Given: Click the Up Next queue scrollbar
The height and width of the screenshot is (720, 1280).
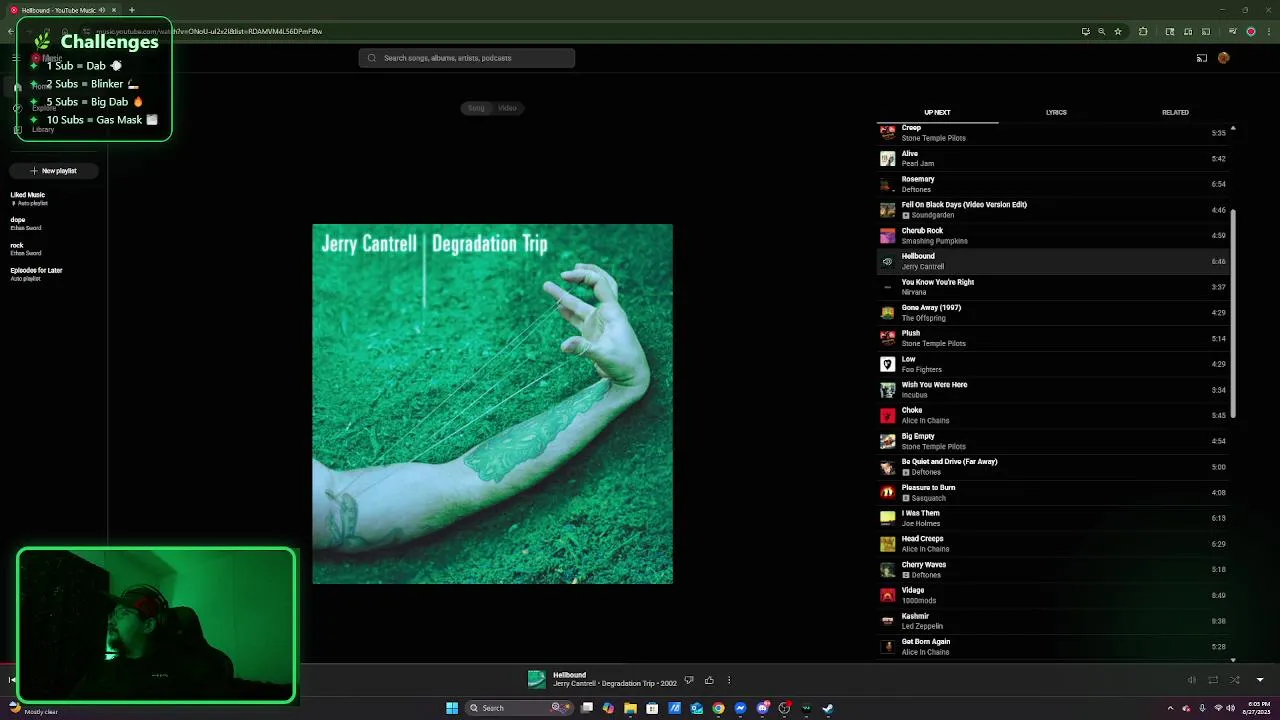Looking at the screenshot, I should coord(1232,314).
